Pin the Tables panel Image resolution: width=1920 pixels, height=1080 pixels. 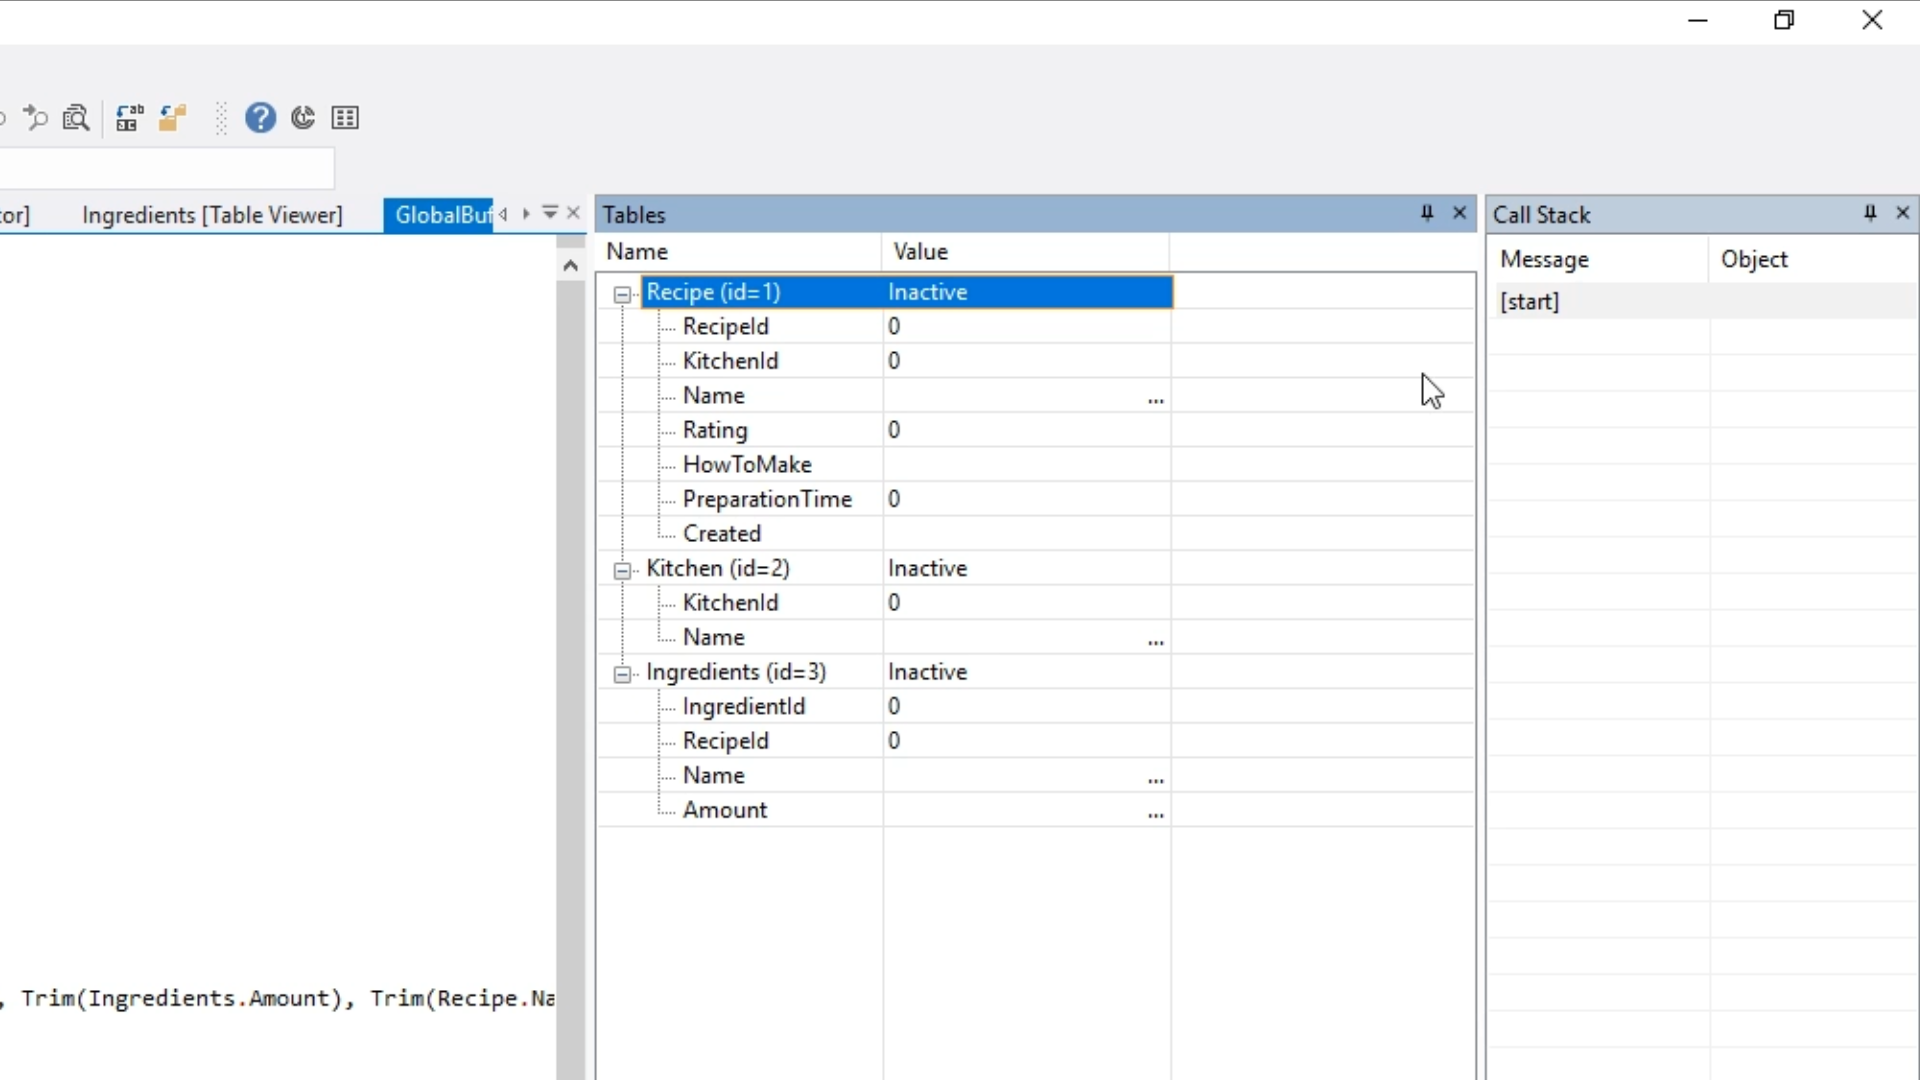point(1427,213)
